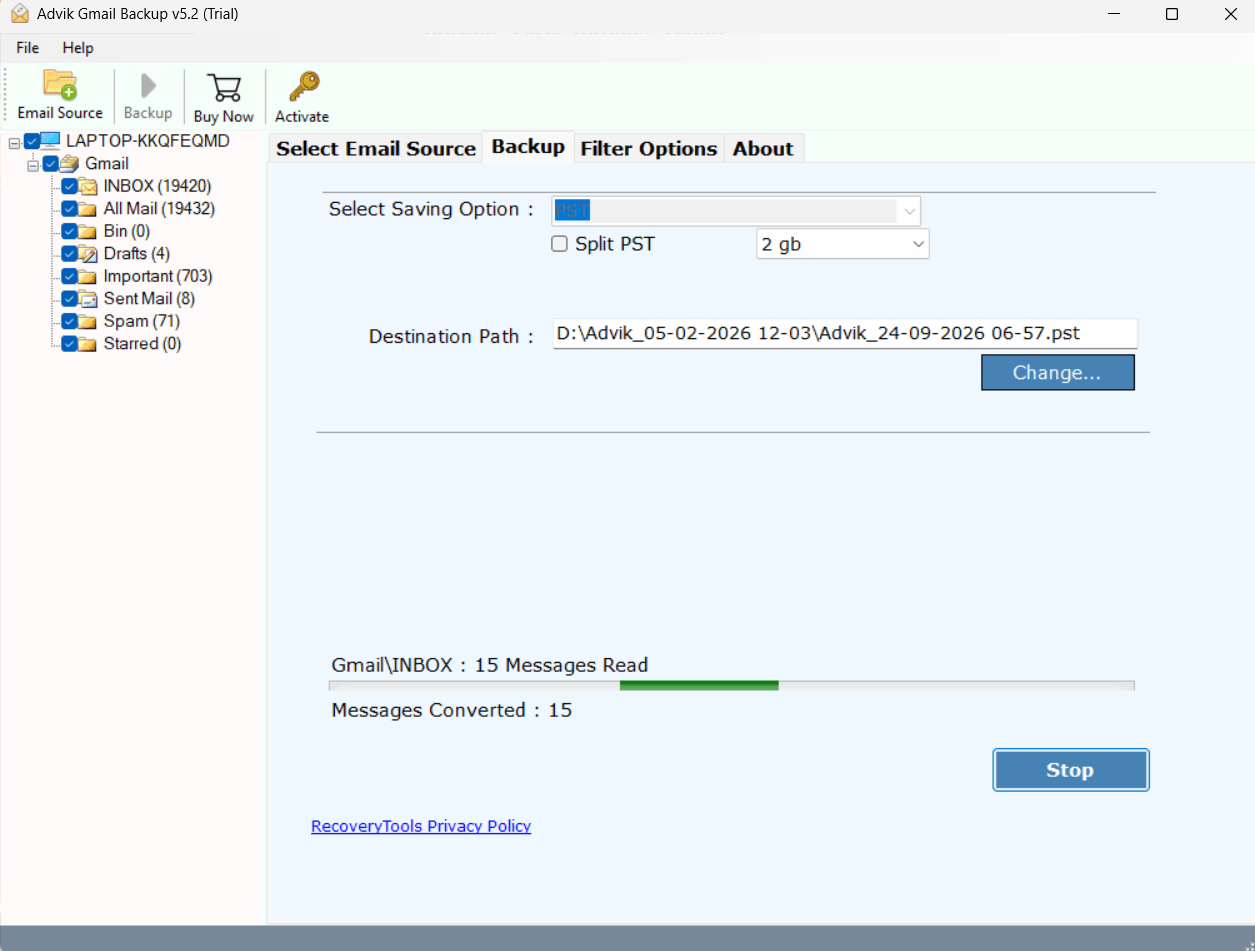This screenshot has width=1255, height=951.
Task: Maximize the Advik Gmail Backup window
Action: click(1172, 14)
